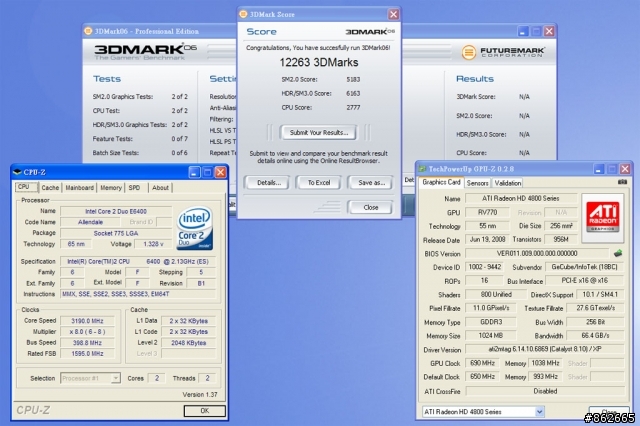The height and width of the screenshot is (426, 640).
Task: Click the Memory Type value GDDR3
Action: [491, 322]
